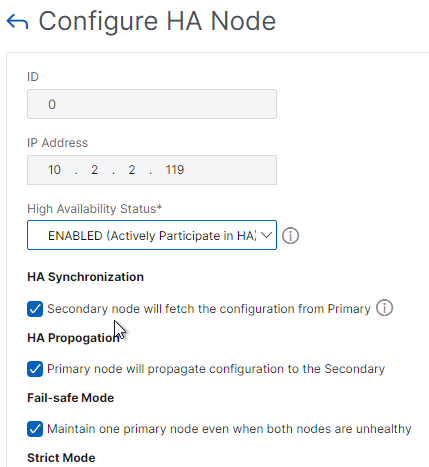Toggle the HA Synchronization checkbox
The height and width of the screenshot is (467, 429).
[35, 309]
